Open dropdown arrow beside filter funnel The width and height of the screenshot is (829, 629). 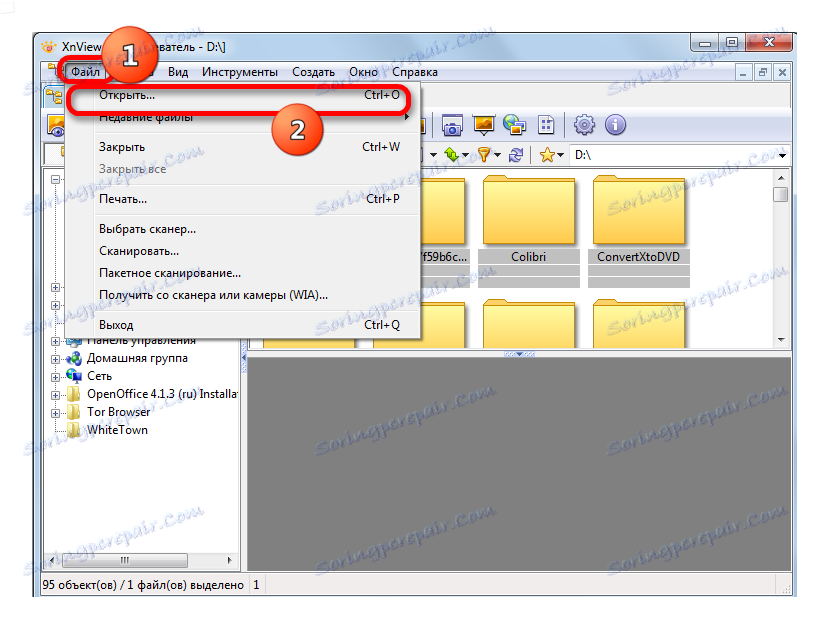coord(497,155)
